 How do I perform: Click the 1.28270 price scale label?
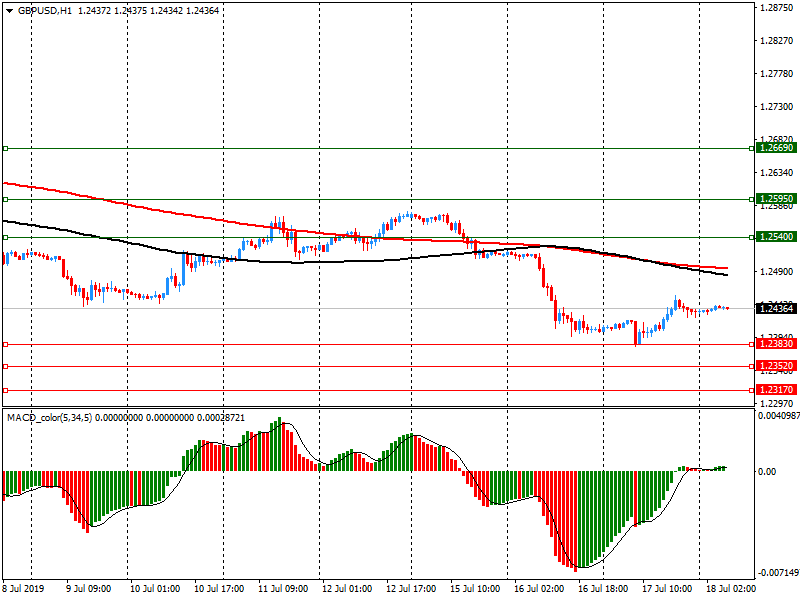777,41
